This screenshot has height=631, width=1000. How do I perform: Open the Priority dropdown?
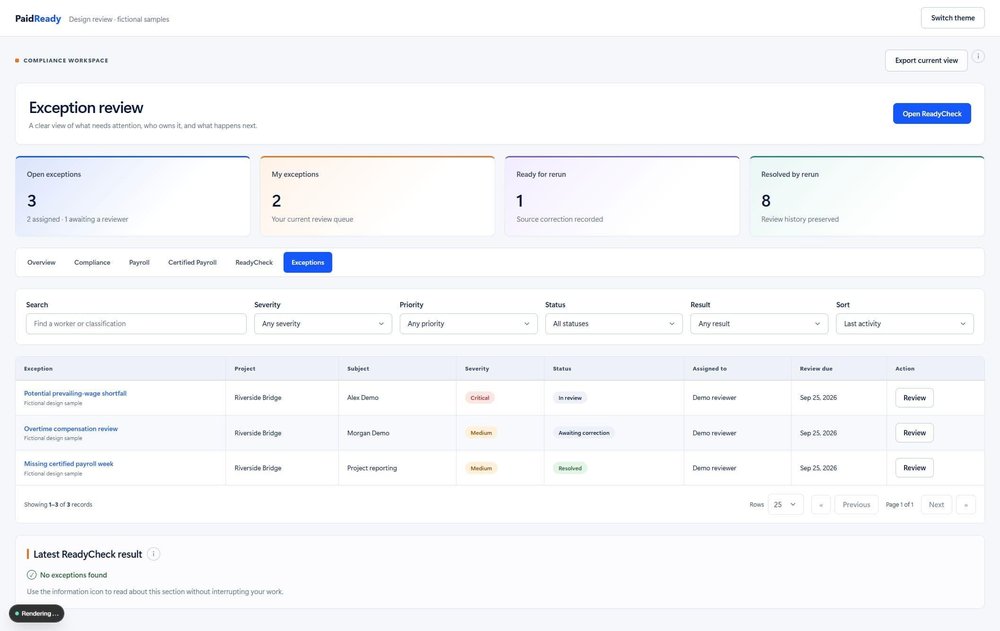(468, 323)
